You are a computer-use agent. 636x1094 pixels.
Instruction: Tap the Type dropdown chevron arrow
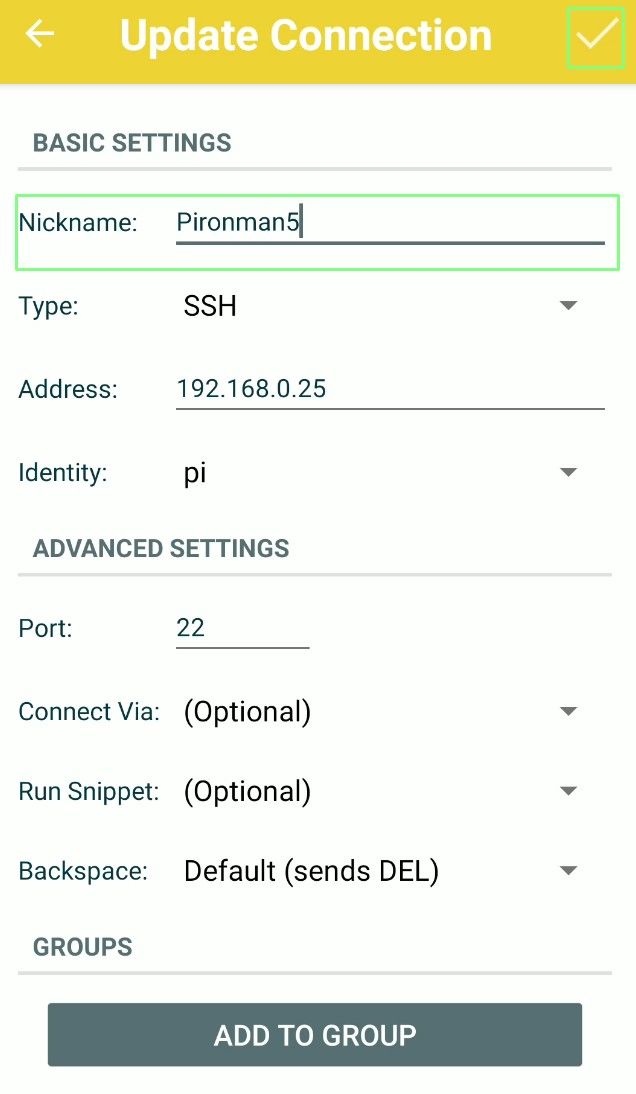568,306
